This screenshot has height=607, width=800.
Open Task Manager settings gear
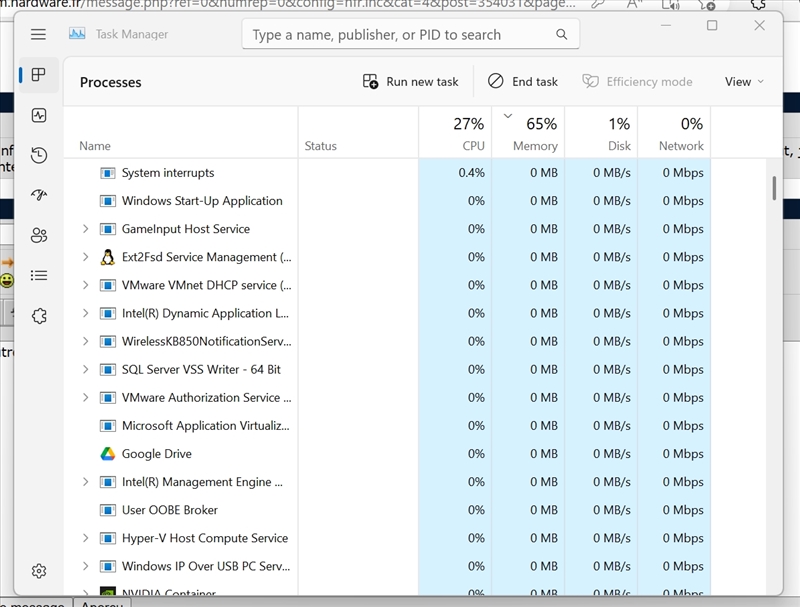point(39,571)
